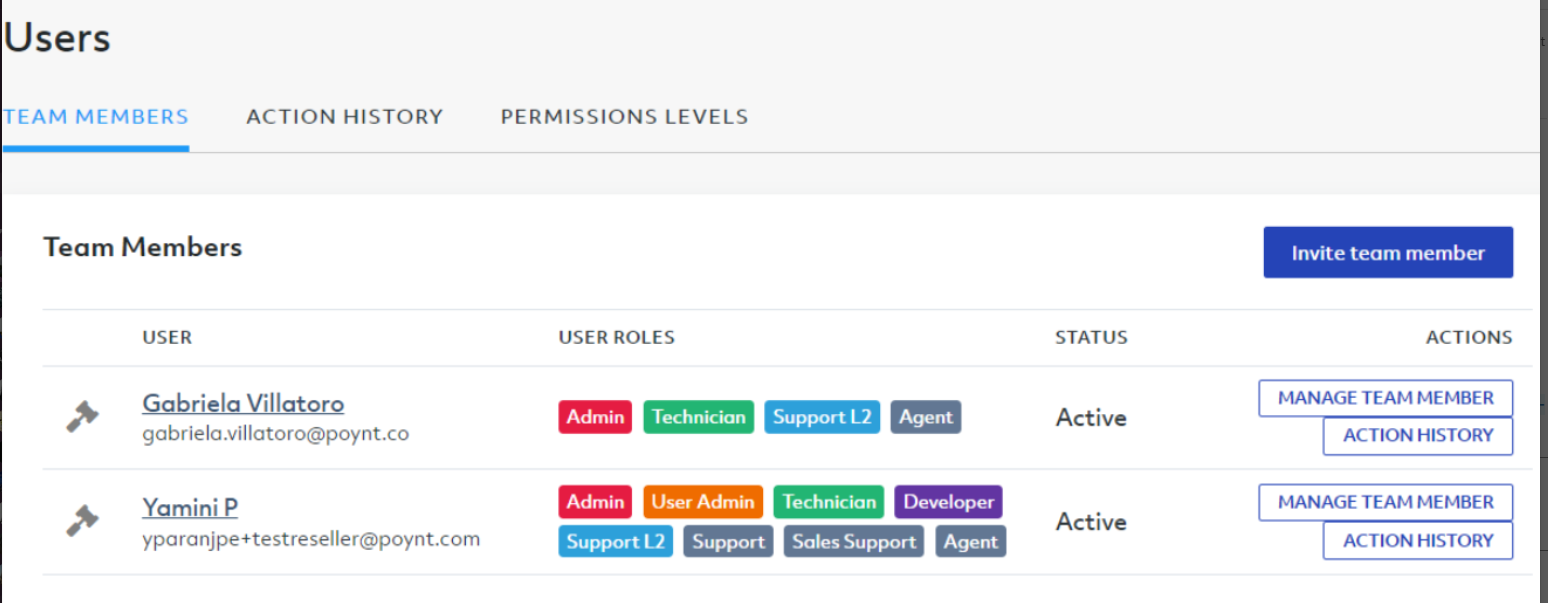Open the Permissions Levels tab
The image size is (1548, 603).
624,117
